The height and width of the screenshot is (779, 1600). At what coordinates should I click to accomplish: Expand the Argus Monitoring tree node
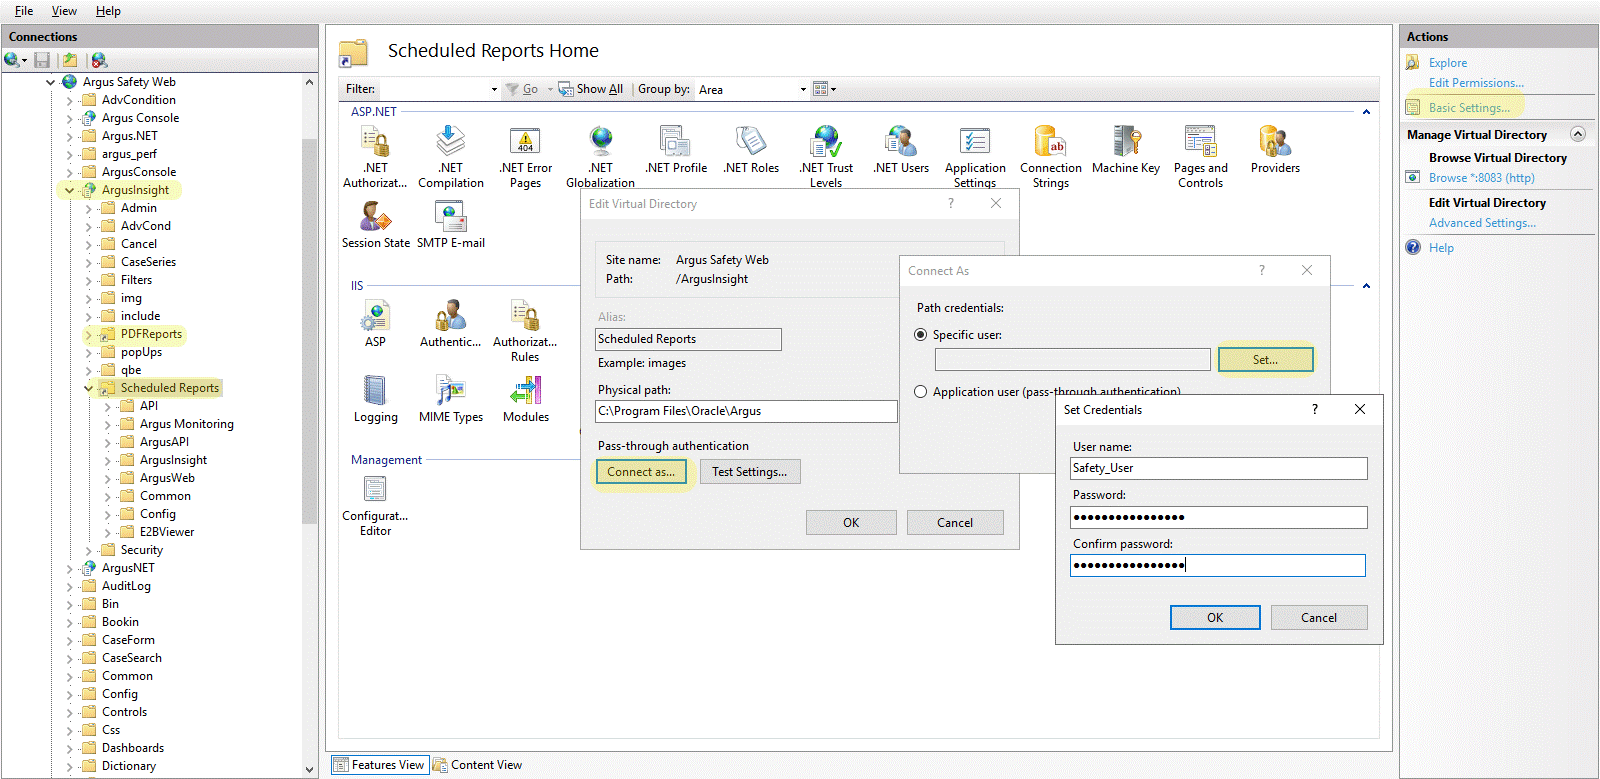pyautogui.click(x=107, y=424)
